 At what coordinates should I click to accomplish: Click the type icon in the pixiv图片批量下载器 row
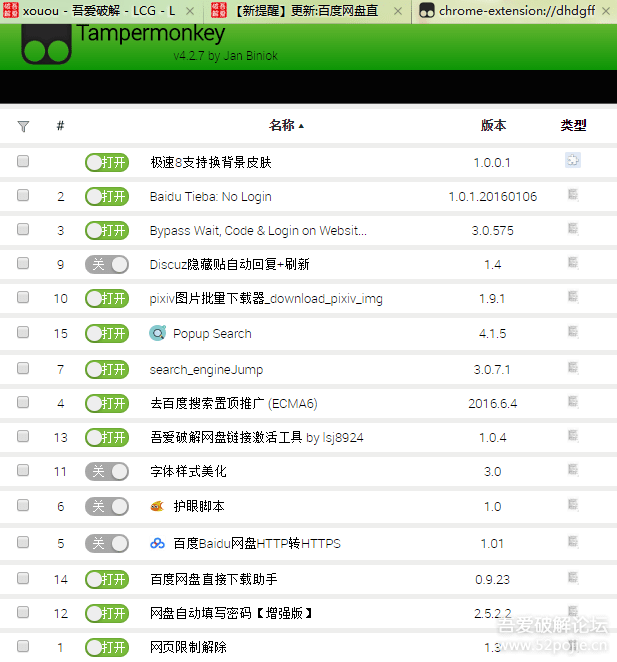(573, 297)
